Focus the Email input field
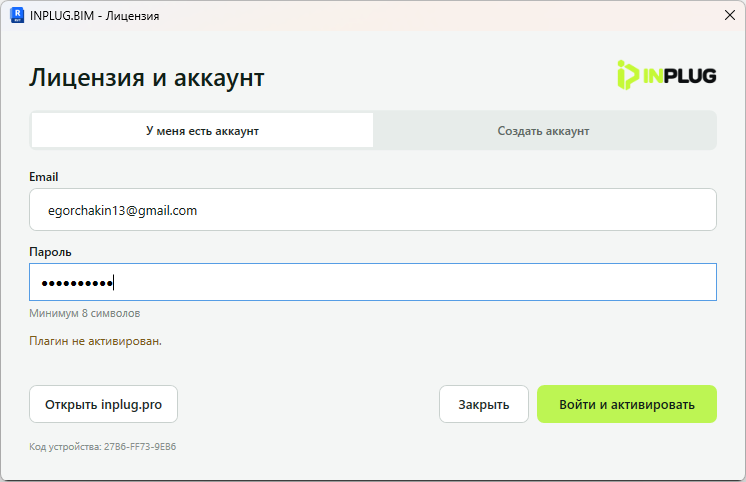 373,210
